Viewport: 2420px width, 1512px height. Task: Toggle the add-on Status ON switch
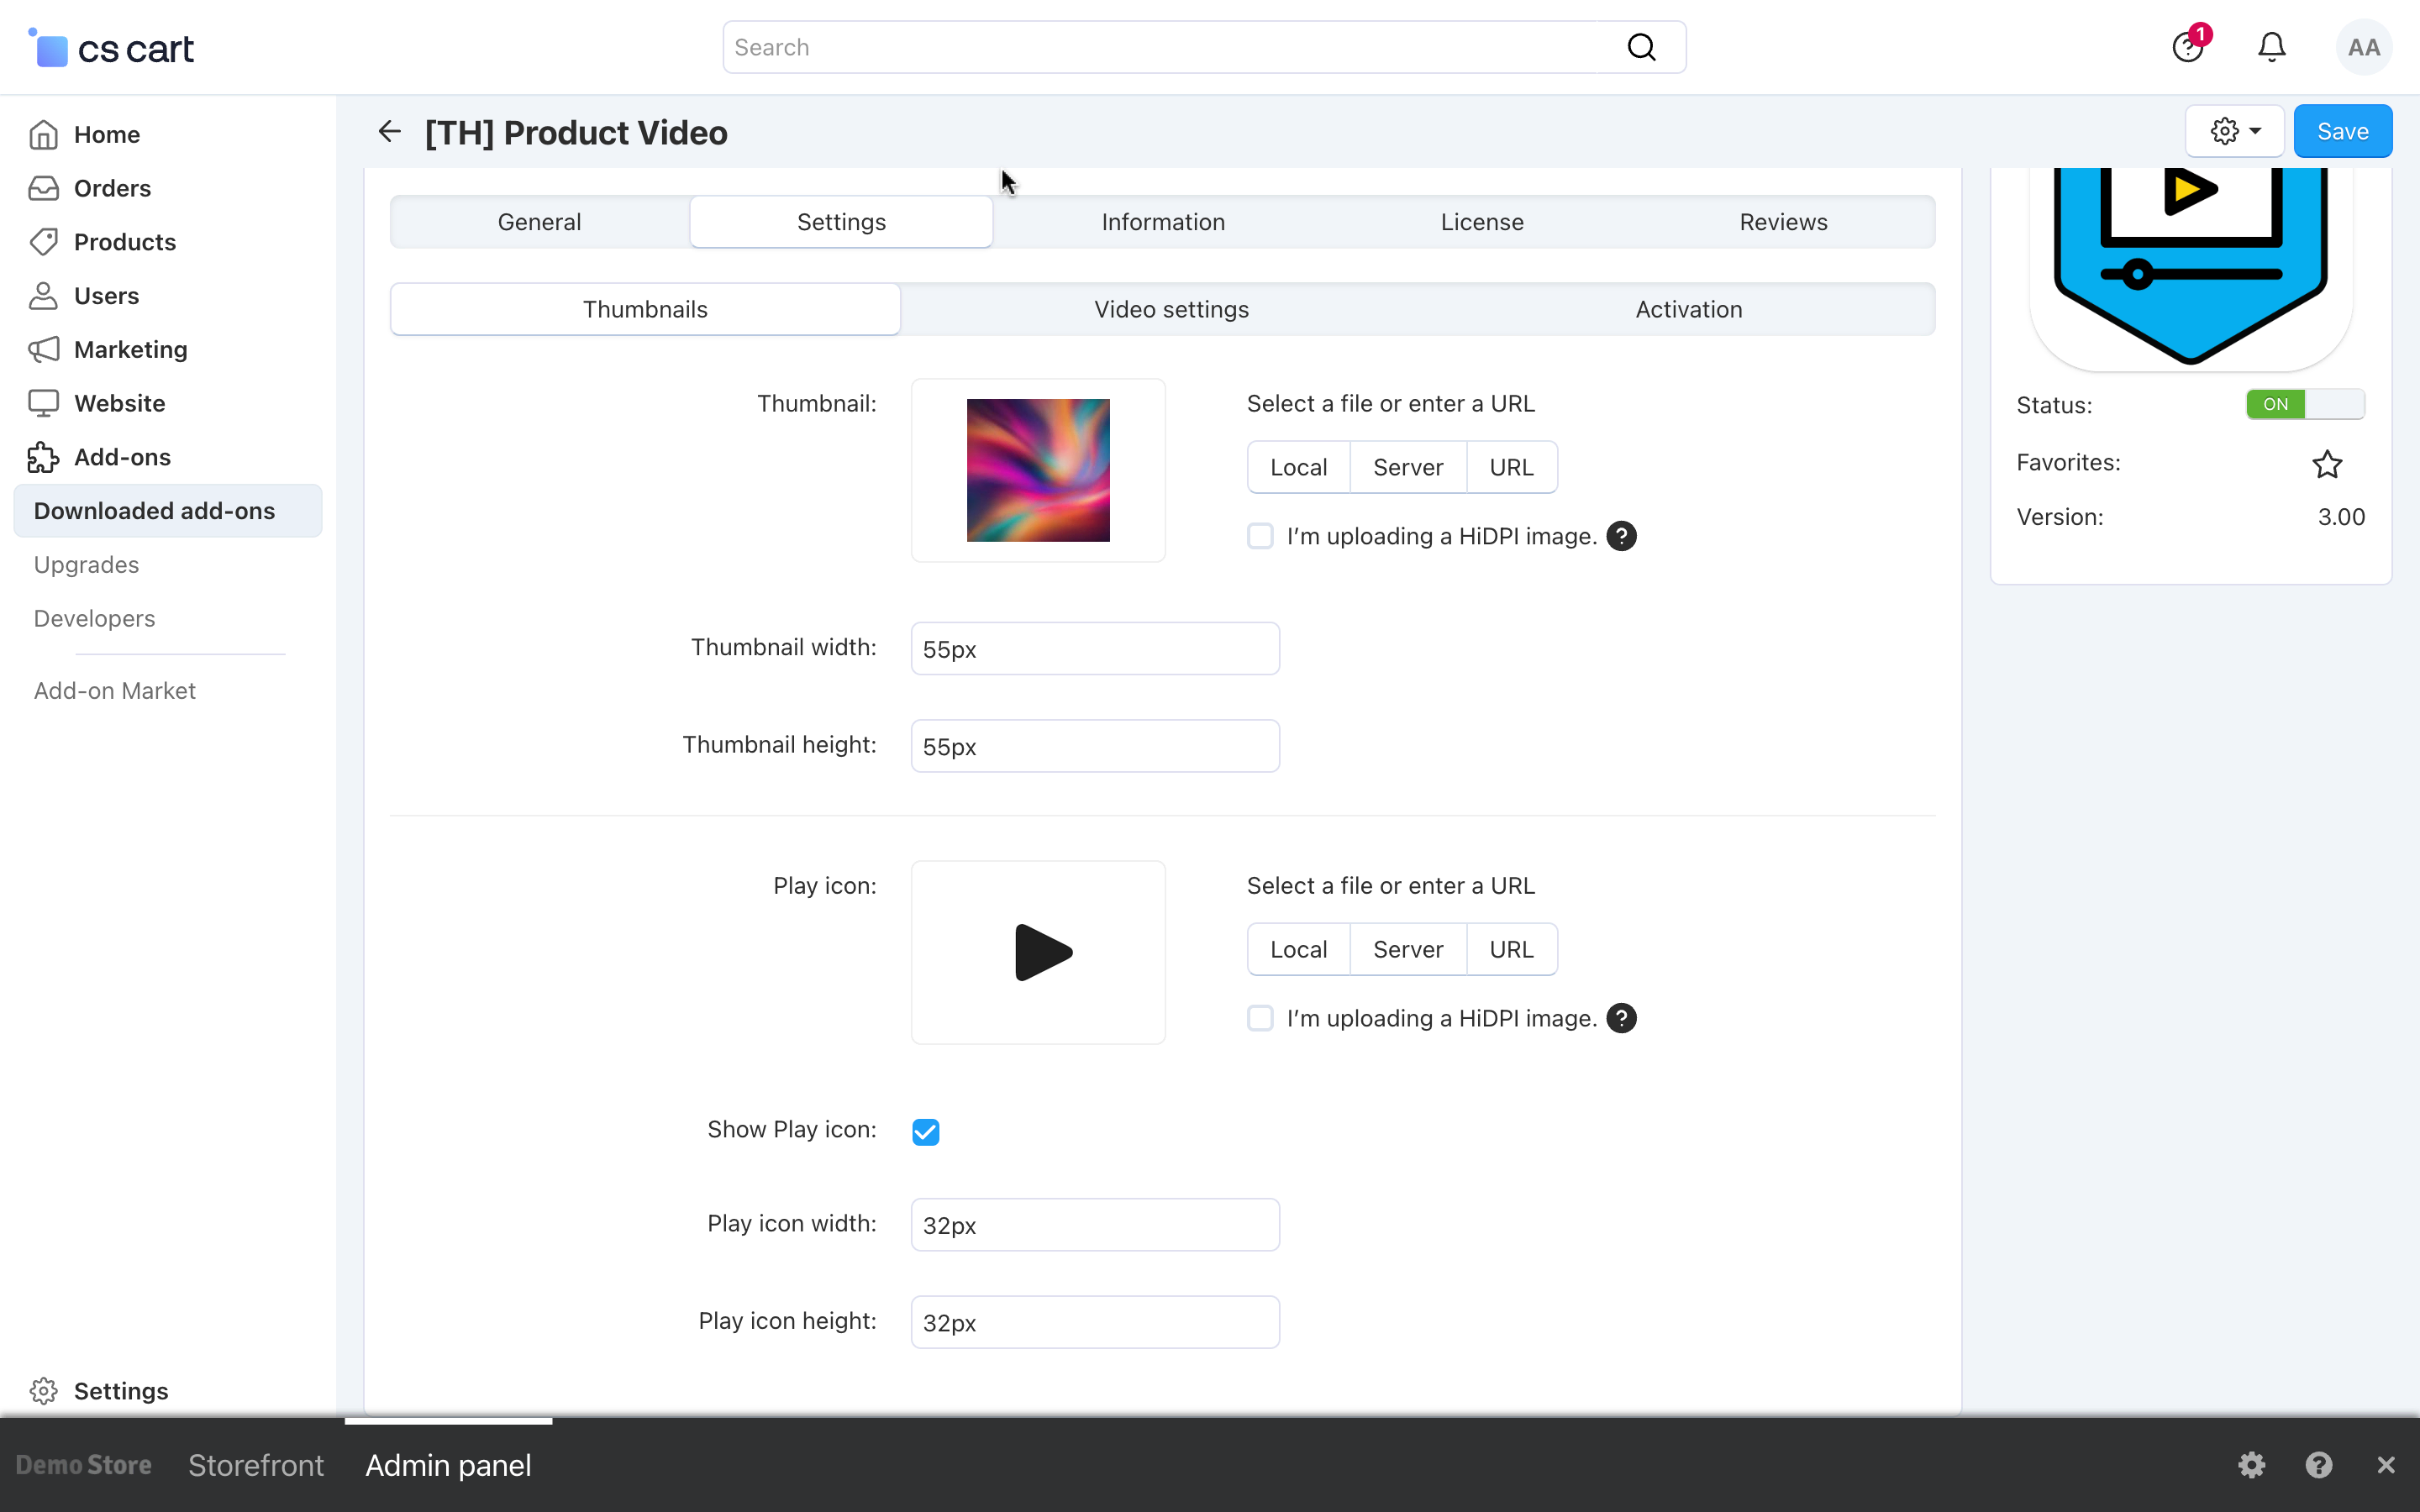point(2304,404)
